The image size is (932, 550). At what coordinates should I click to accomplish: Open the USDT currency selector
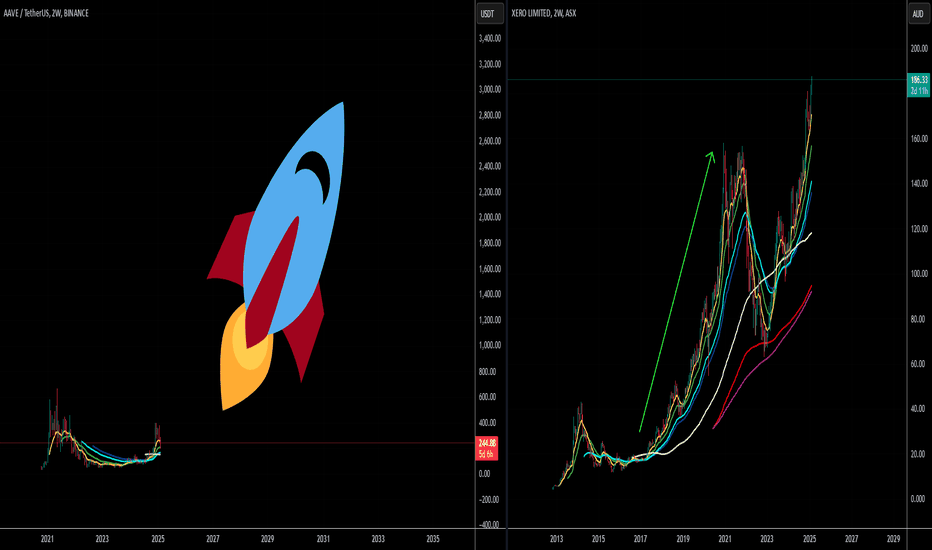(x=488, y=14)
